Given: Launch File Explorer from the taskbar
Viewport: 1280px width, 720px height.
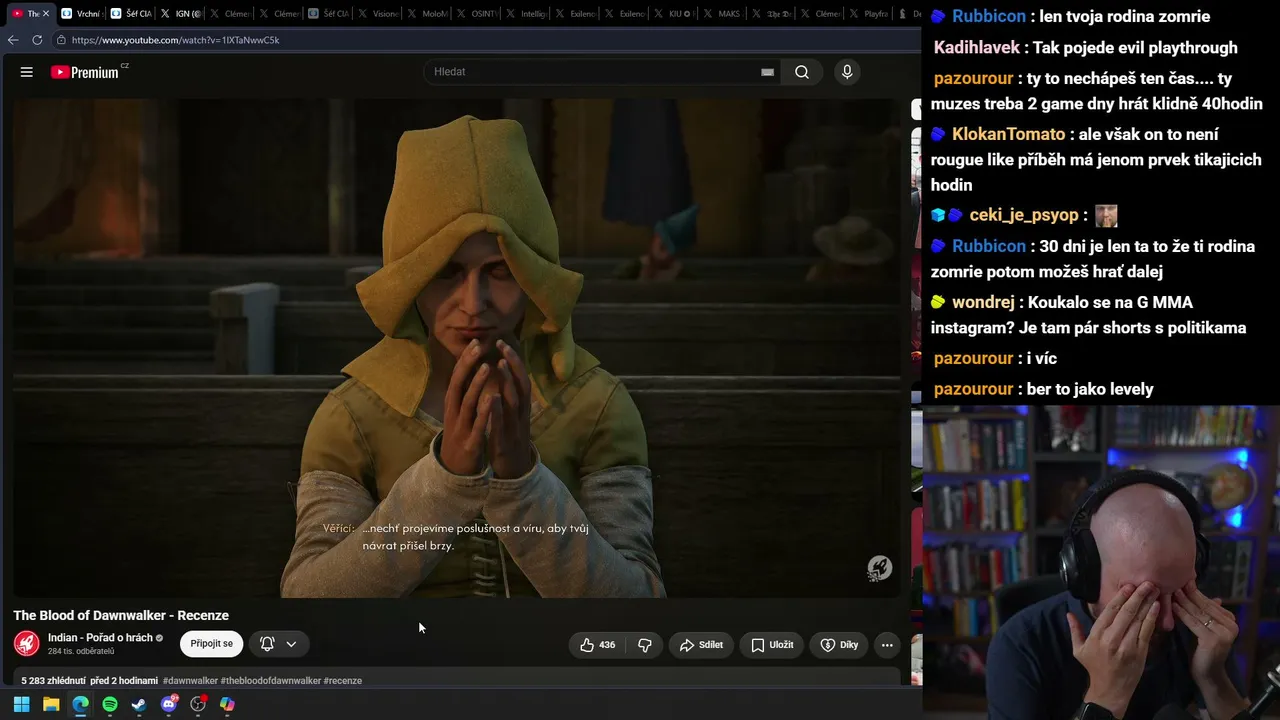Looking at the screenshot, I should click(51, 704).
